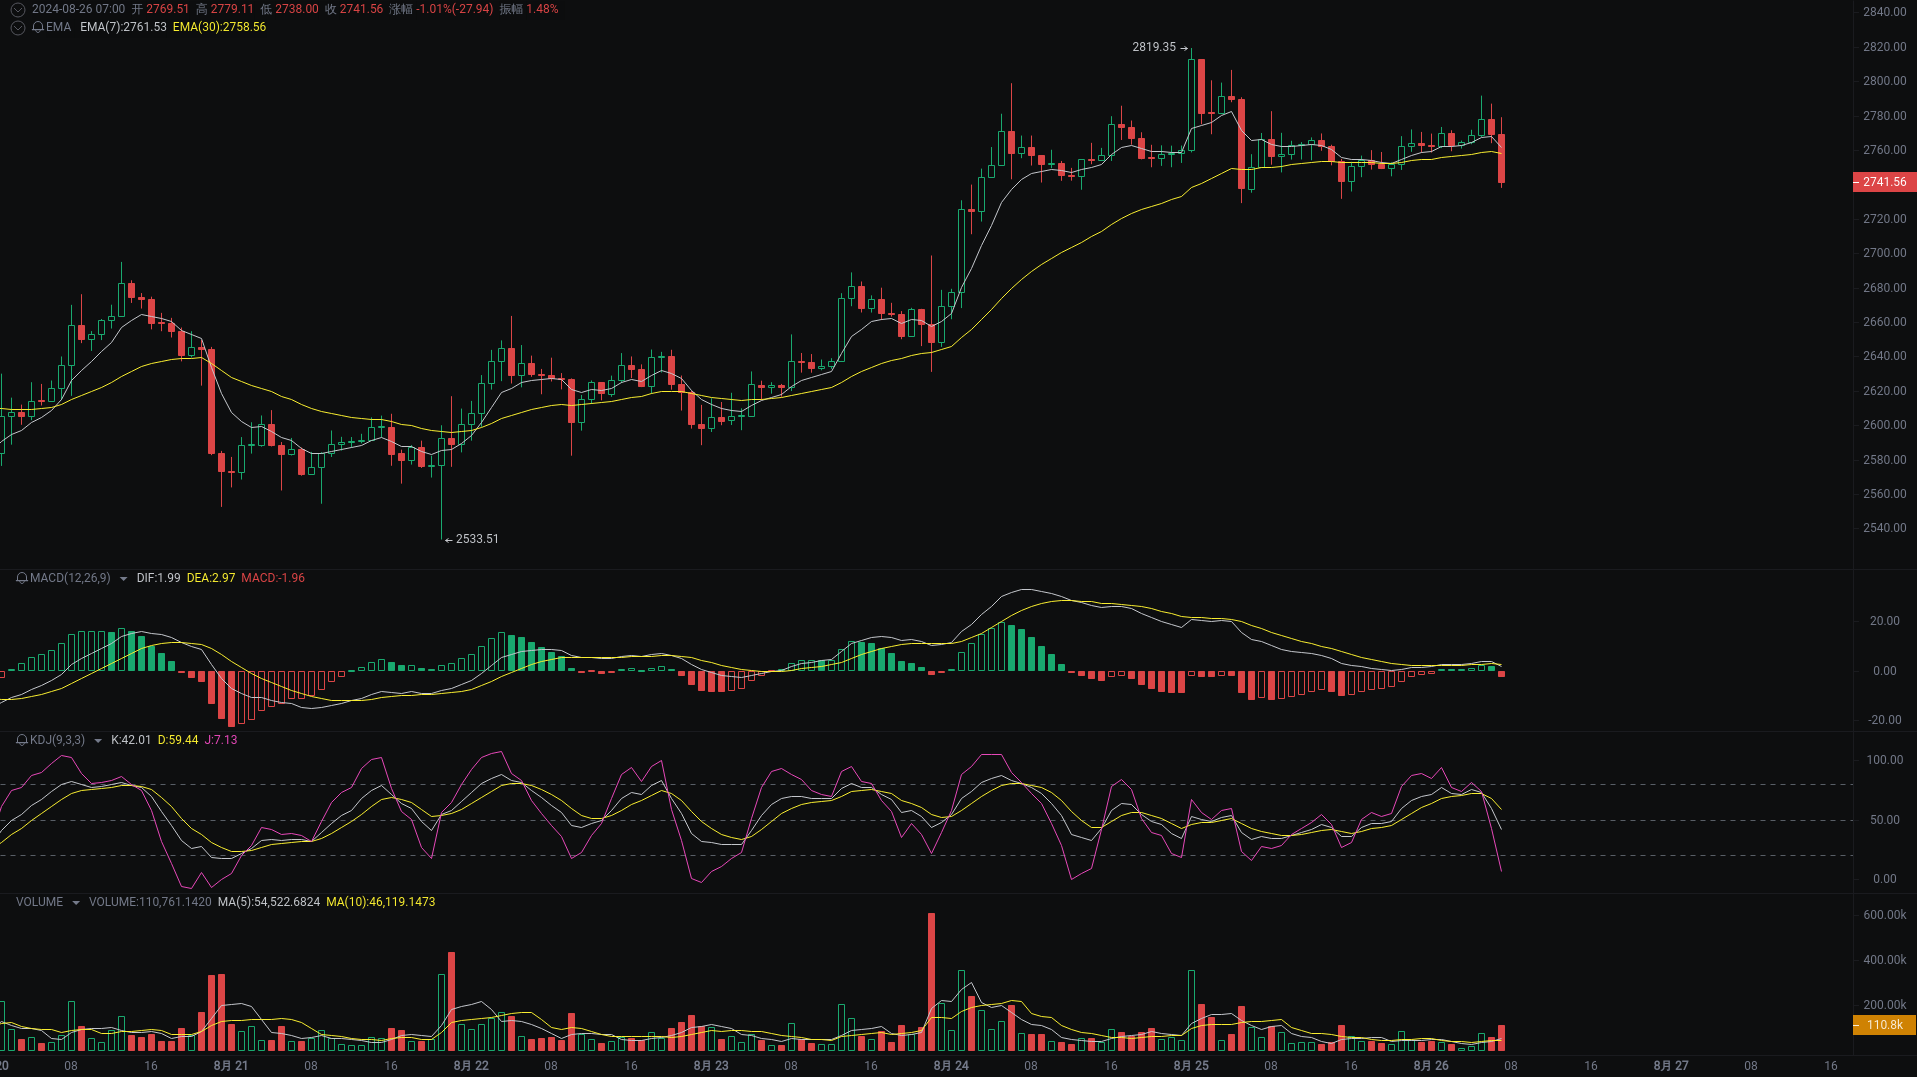
Task: Collapse the EMA indicator row chevron
Action: click(x=17, y=27)
